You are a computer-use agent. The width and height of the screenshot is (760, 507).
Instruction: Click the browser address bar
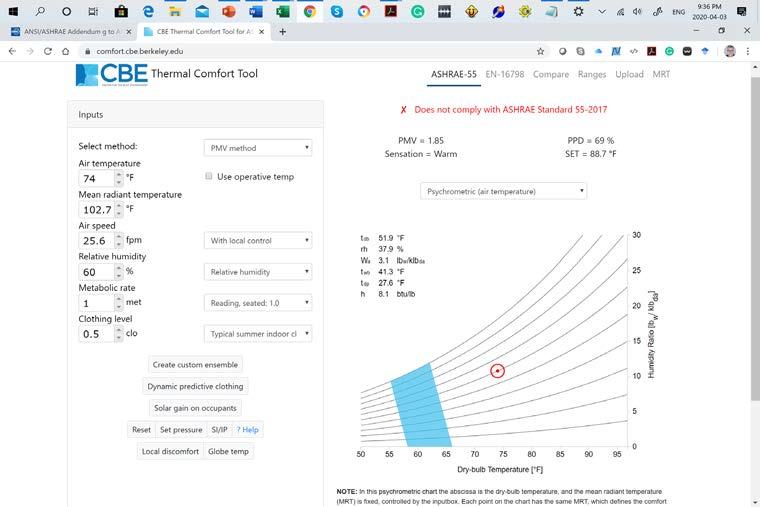310,51
